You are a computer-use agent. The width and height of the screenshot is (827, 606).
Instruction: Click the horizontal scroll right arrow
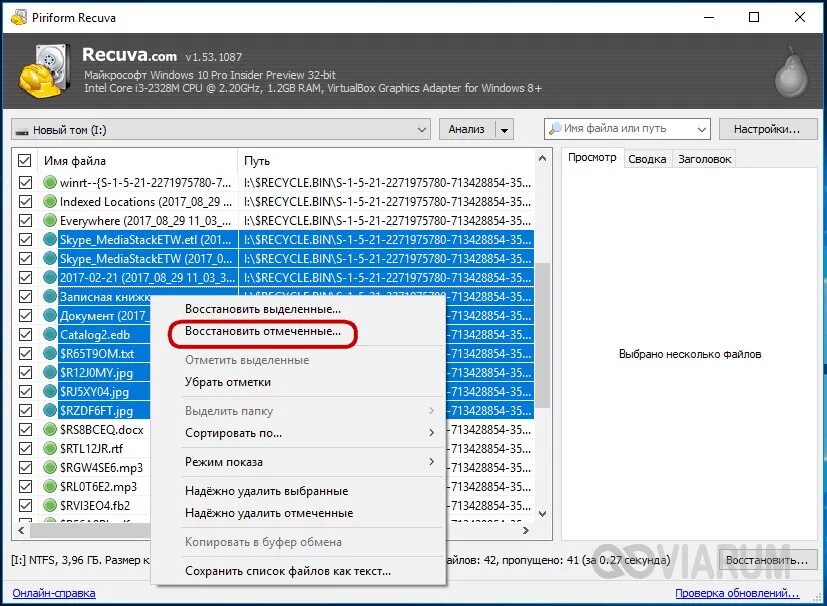tap(526, 531)
